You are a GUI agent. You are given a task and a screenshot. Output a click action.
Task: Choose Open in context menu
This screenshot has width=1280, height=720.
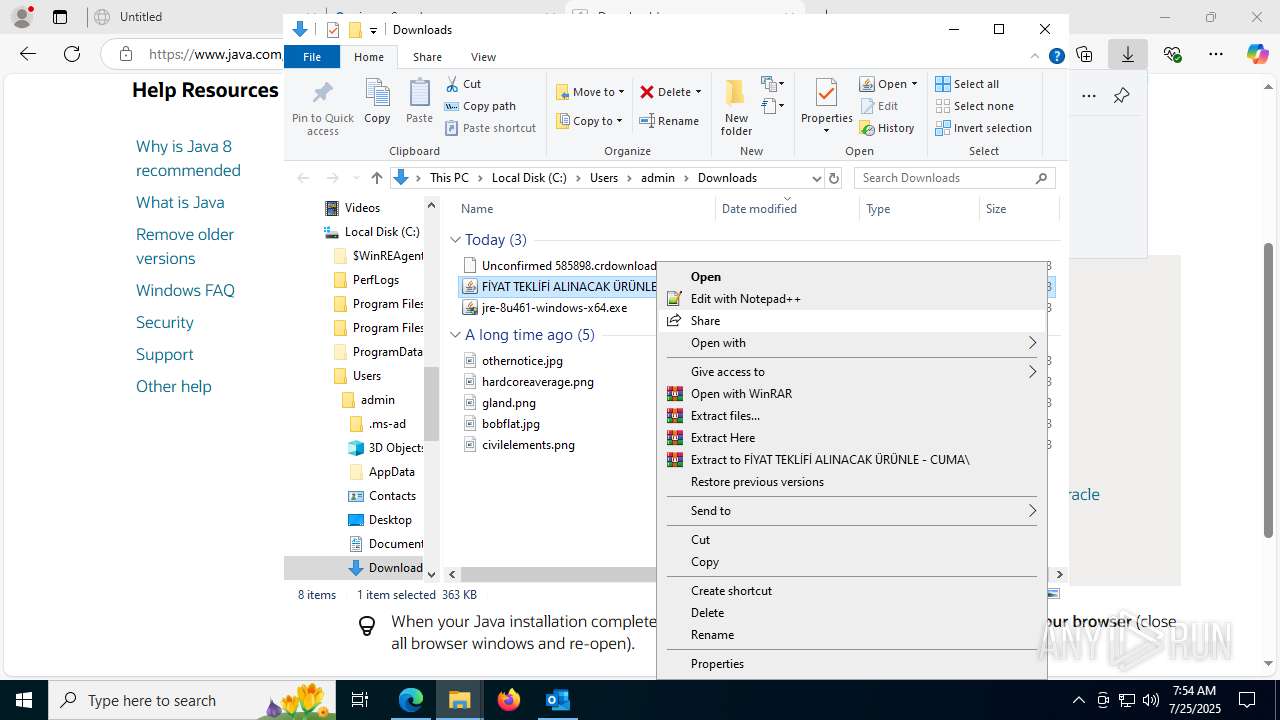click(x=851, y=277)
